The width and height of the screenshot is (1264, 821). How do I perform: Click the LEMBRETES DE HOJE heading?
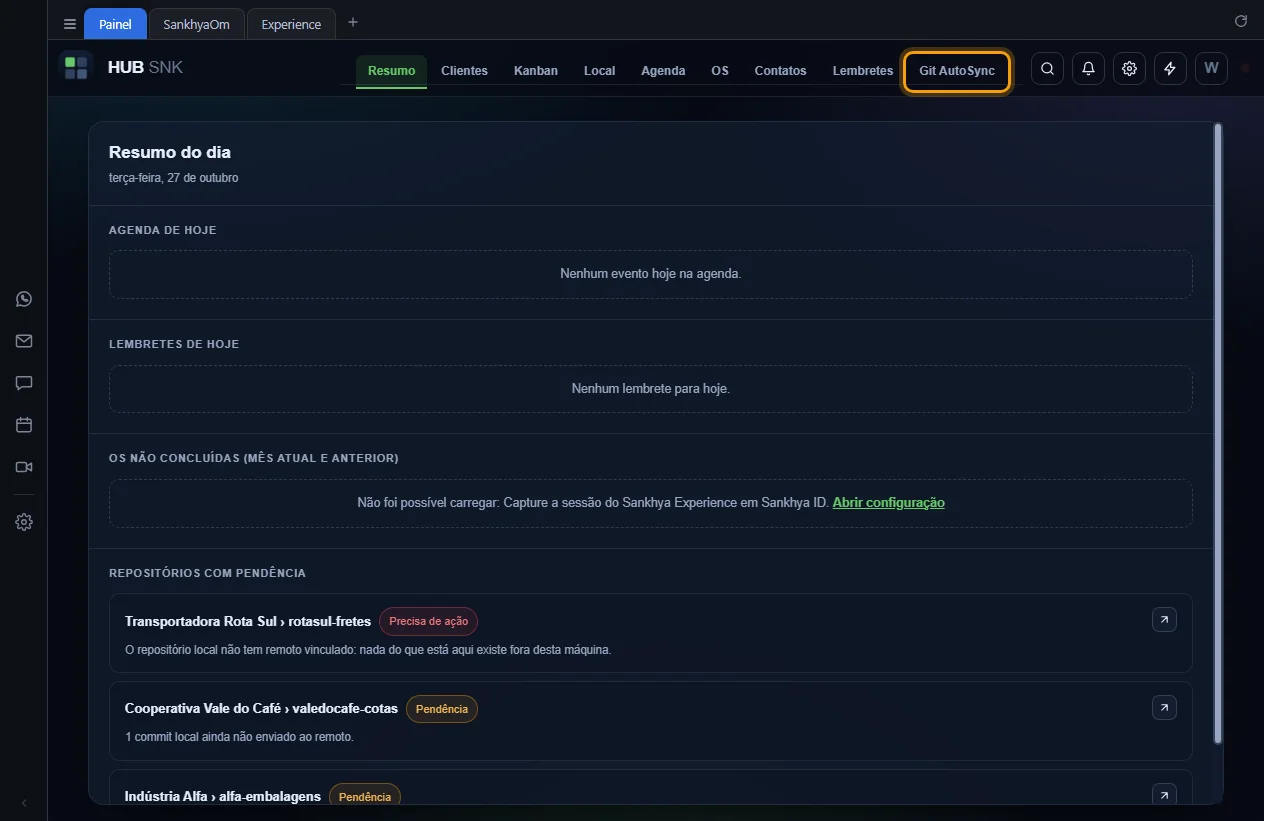(174, 344)
